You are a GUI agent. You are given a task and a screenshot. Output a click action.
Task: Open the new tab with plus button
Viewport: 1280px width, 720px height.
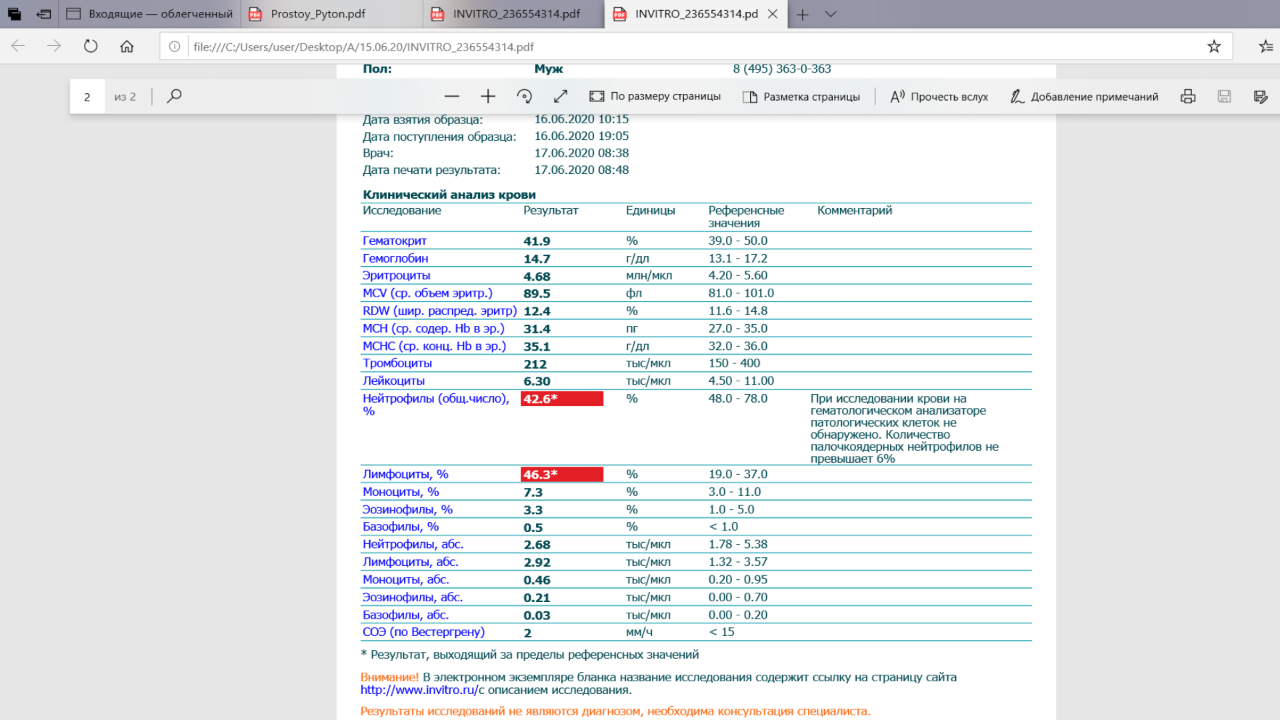tap(802, 14)
